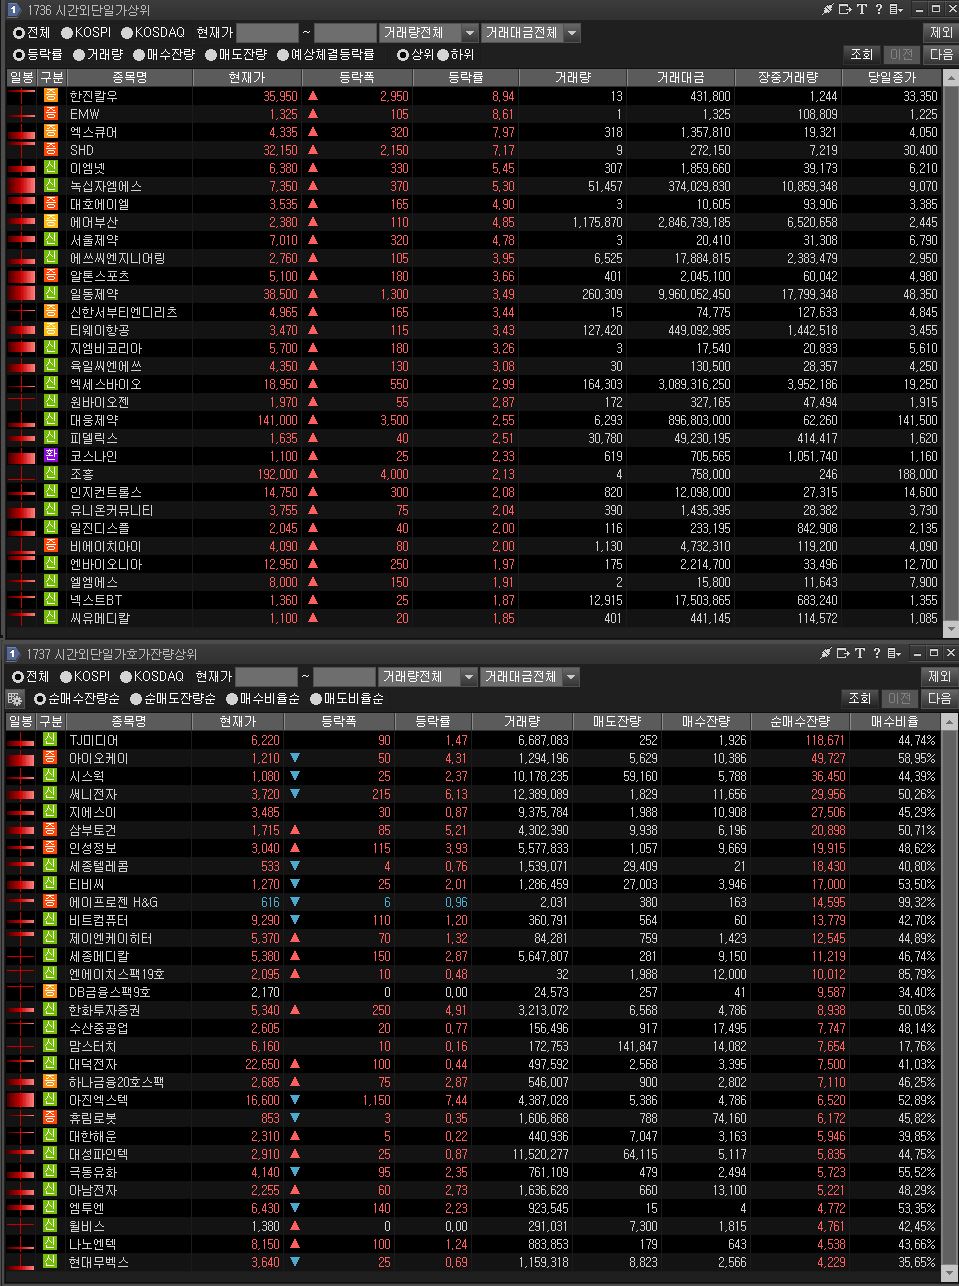The width and height of the screenshot is (959, 1286).
Task: Select 매수비율순 radio option
Action: (232, 699)
